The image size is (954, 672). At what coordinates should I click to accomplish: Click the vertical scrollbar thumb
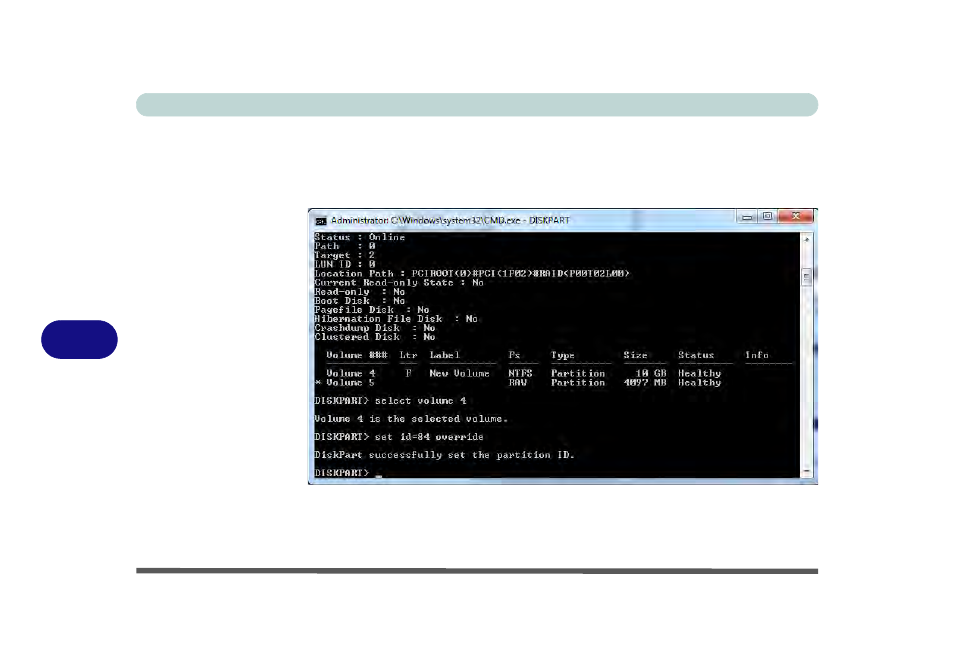[806, 277]
